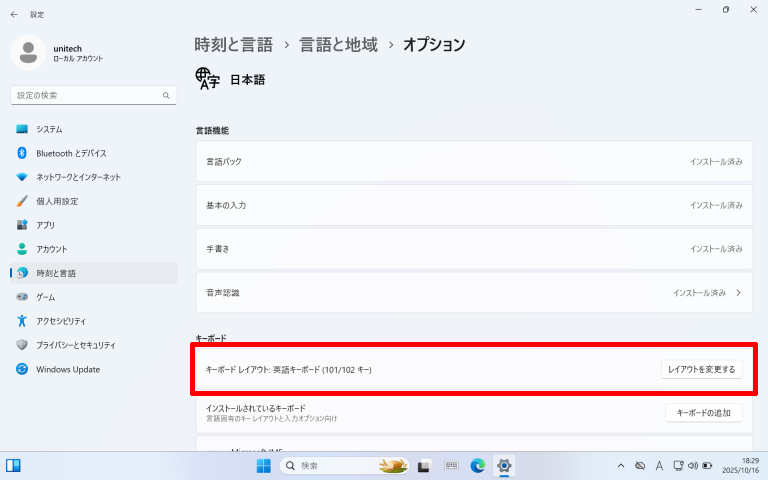Image resolution: width=768 pixels, height=480 pixels.
Task: Launch Microsoft Edge from the taskbar
Action: click(478, 466)
